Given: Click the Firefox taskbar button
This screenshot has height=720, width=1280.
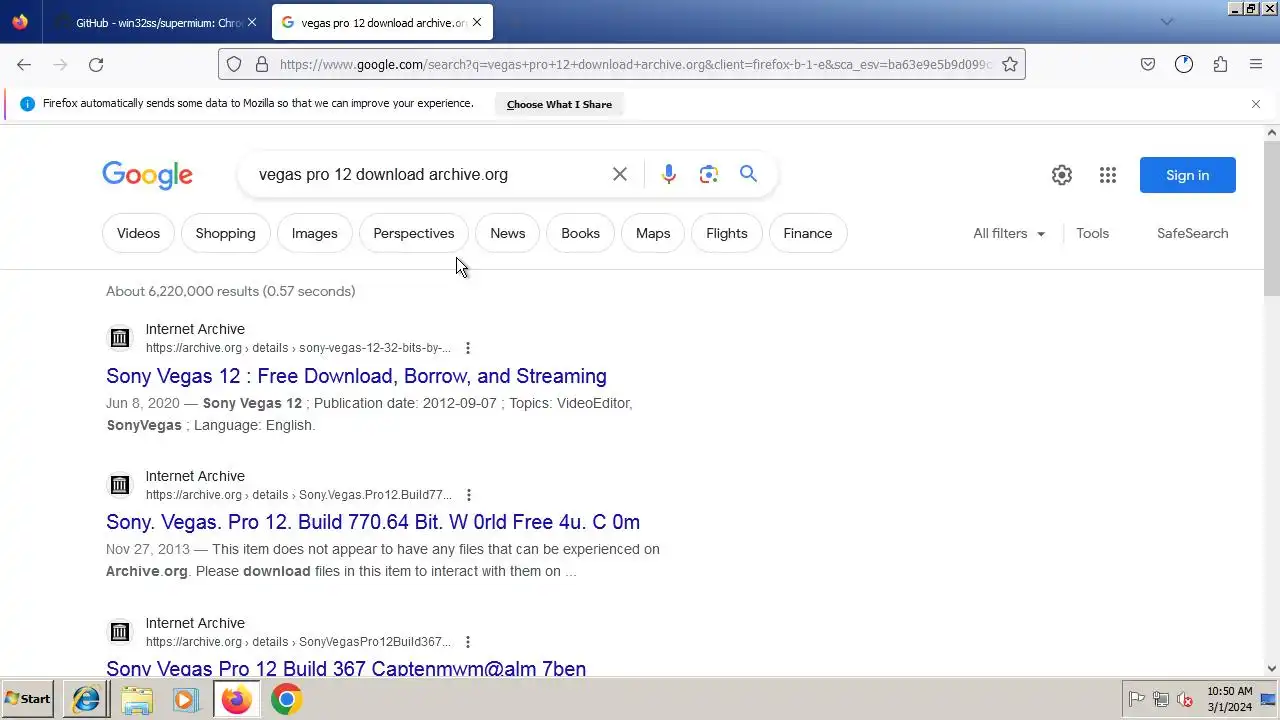Looking at the screenshot, I should pos(237,699).
